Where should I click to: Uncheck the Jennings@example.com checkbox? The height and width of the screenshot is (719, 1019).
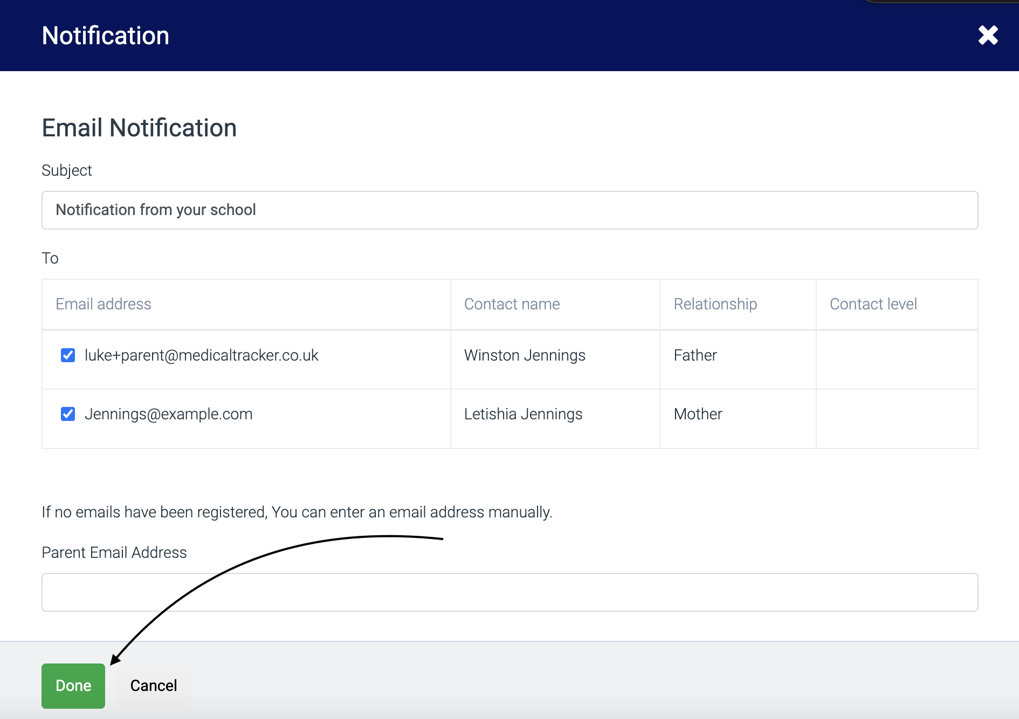[x=68, y=414]
